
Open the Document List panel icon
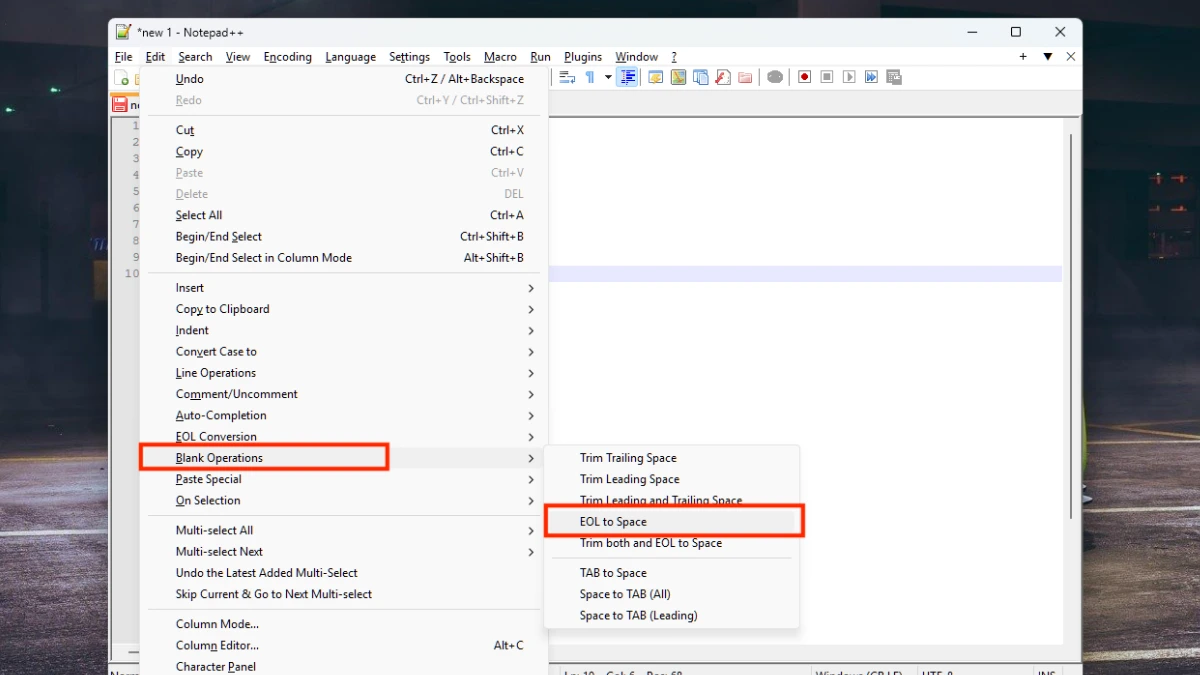701,77
